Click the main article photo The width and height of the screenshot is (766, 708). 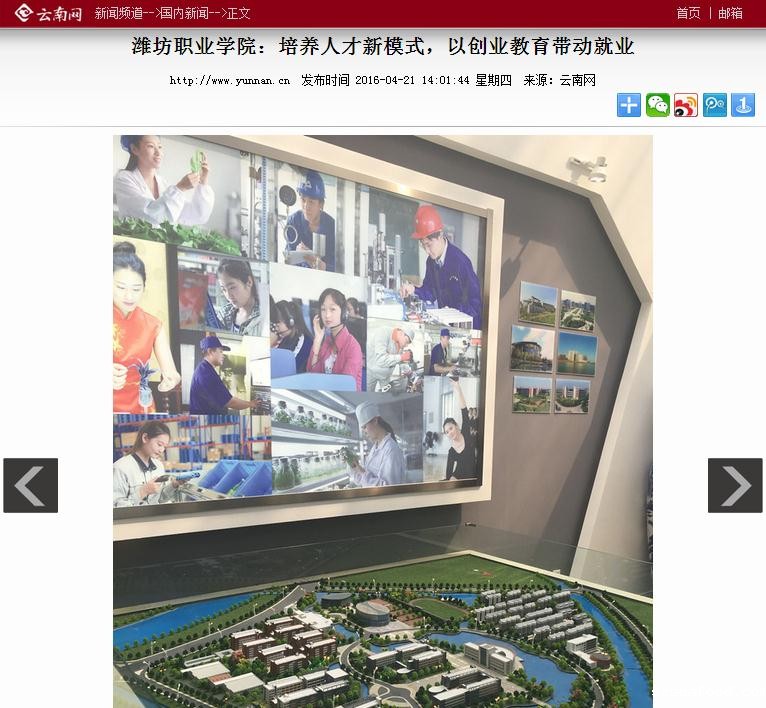pos(383,422)
